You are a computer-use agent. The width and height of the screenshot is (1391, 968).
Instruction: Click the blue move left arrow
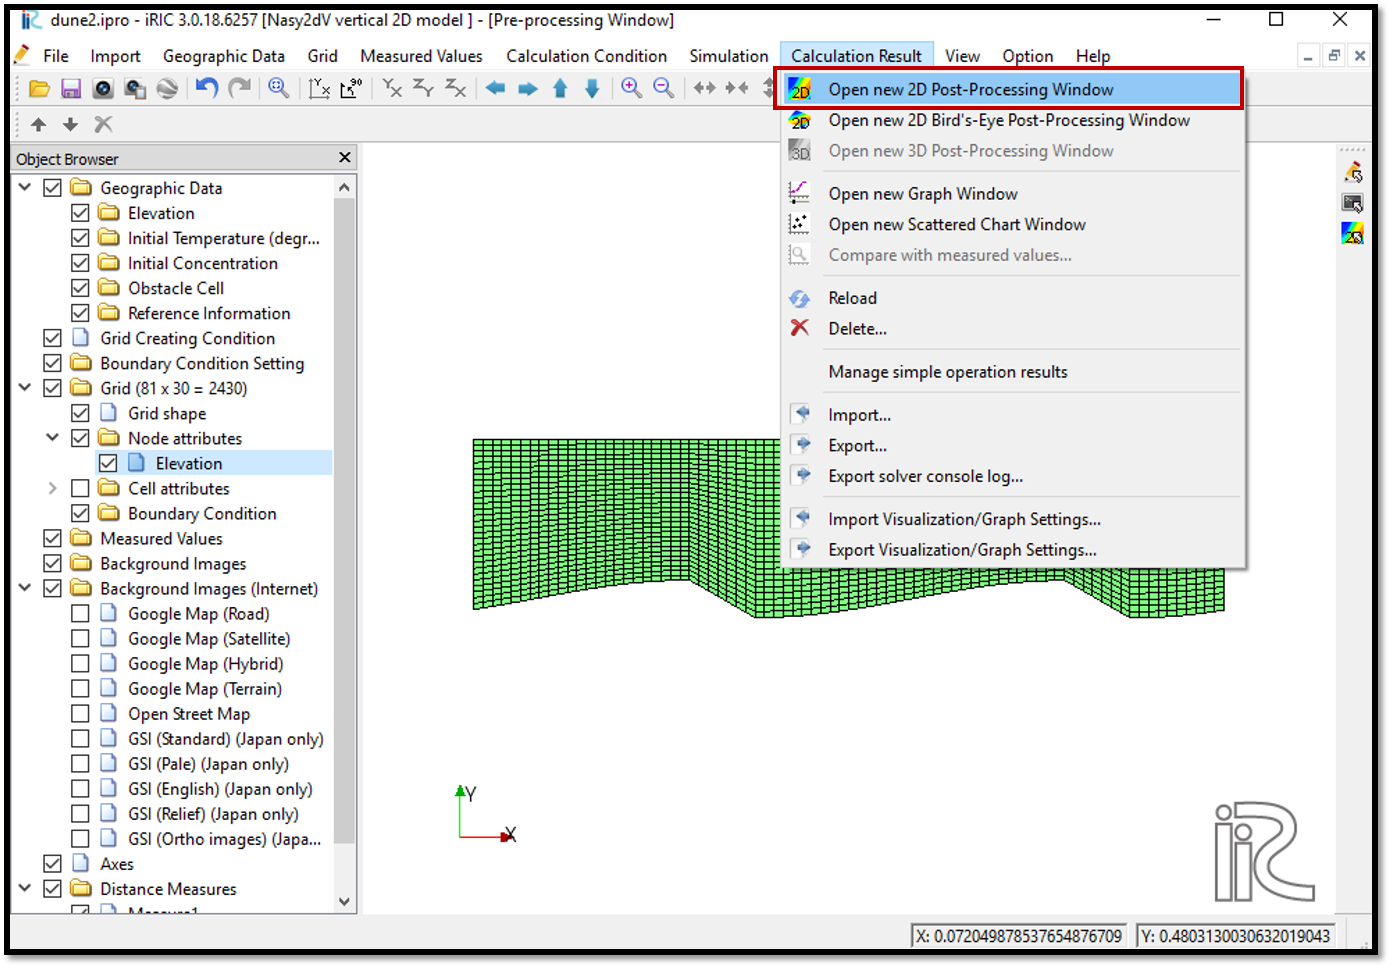pyautogui.click(x=496, y=88)
